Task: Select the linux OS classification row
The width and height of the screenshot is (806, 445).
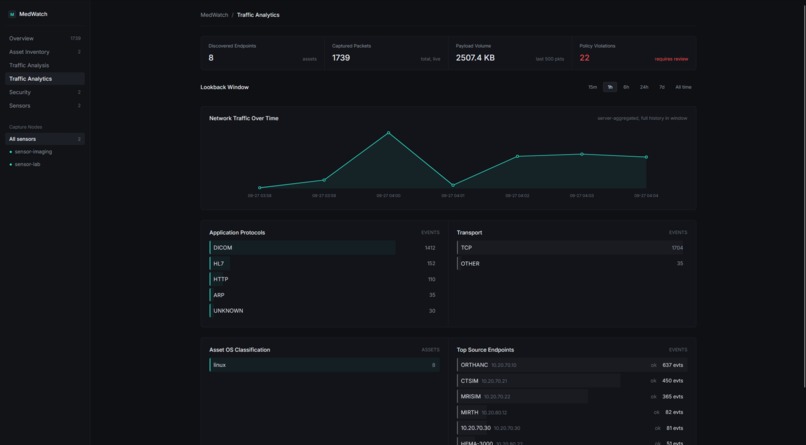Action: [x=324, y=365]
